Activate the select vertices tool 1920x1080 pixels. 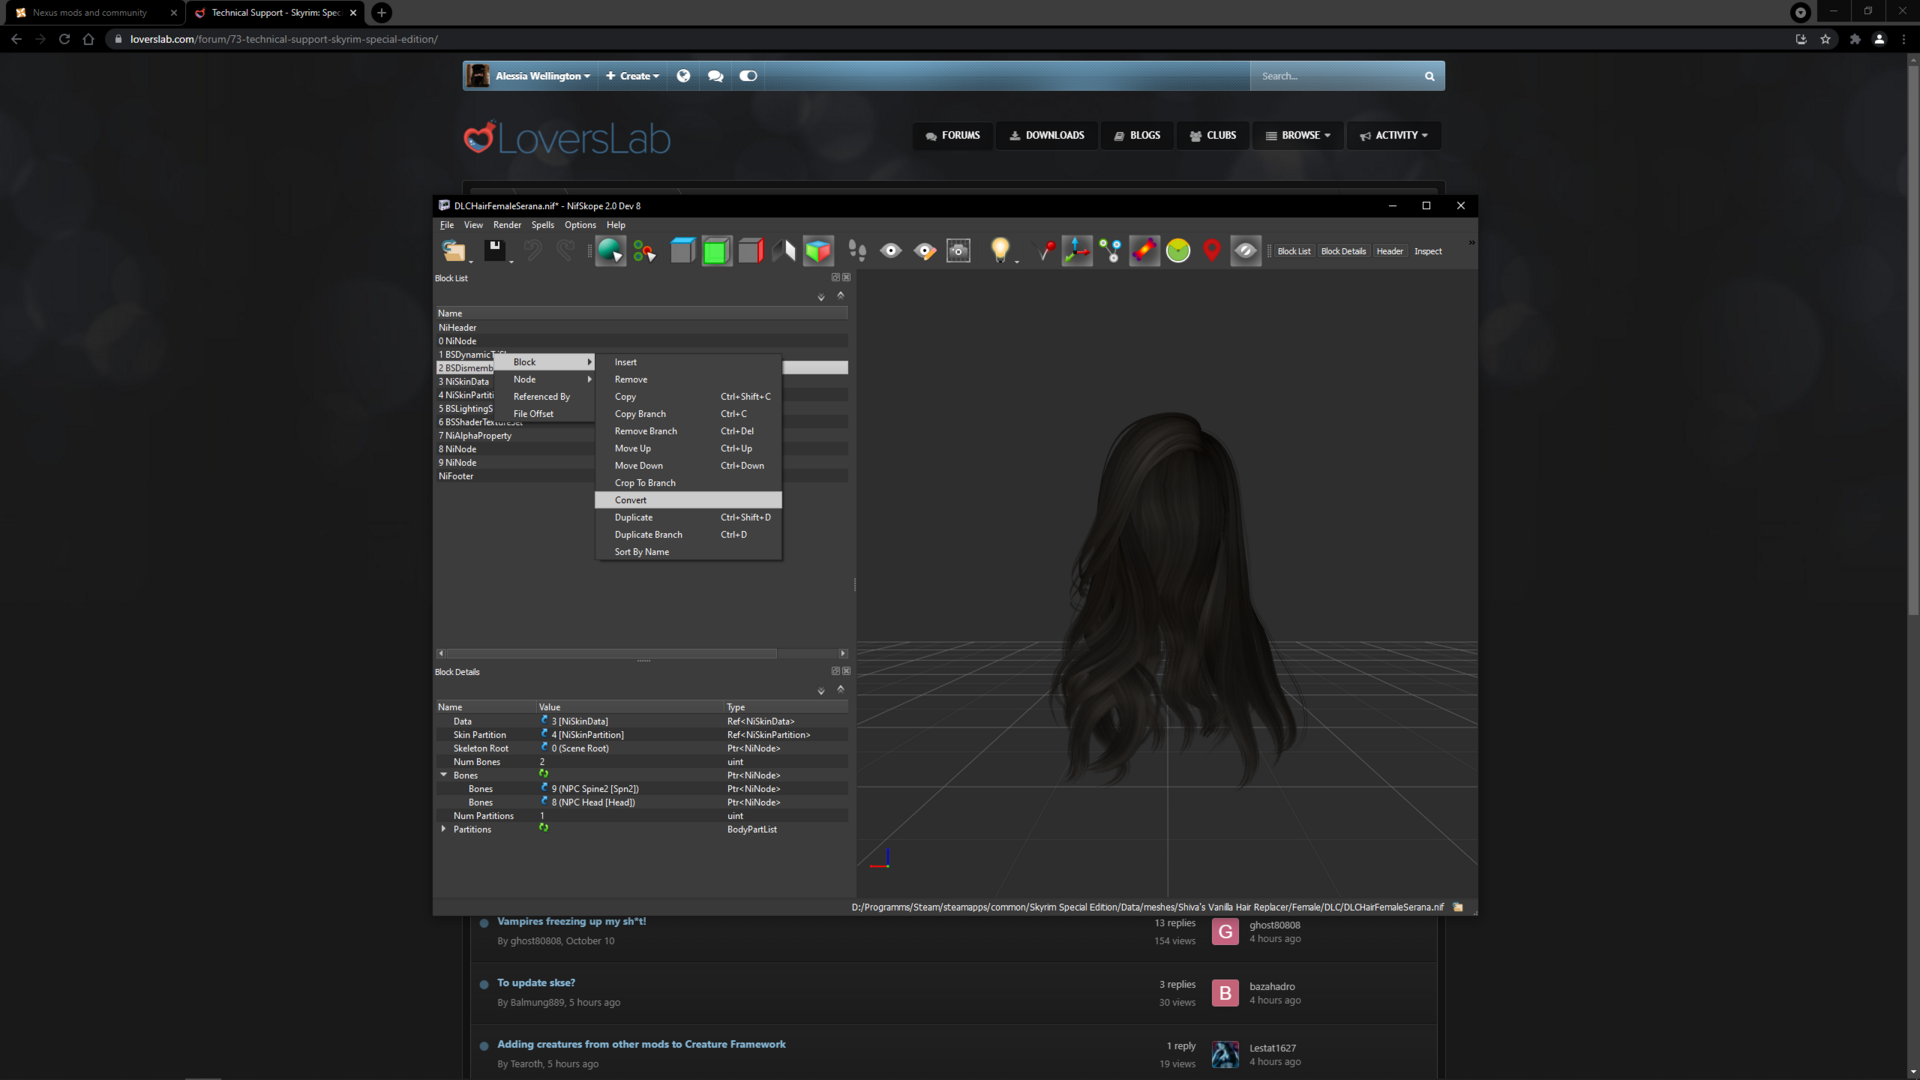tap(644, 251)
